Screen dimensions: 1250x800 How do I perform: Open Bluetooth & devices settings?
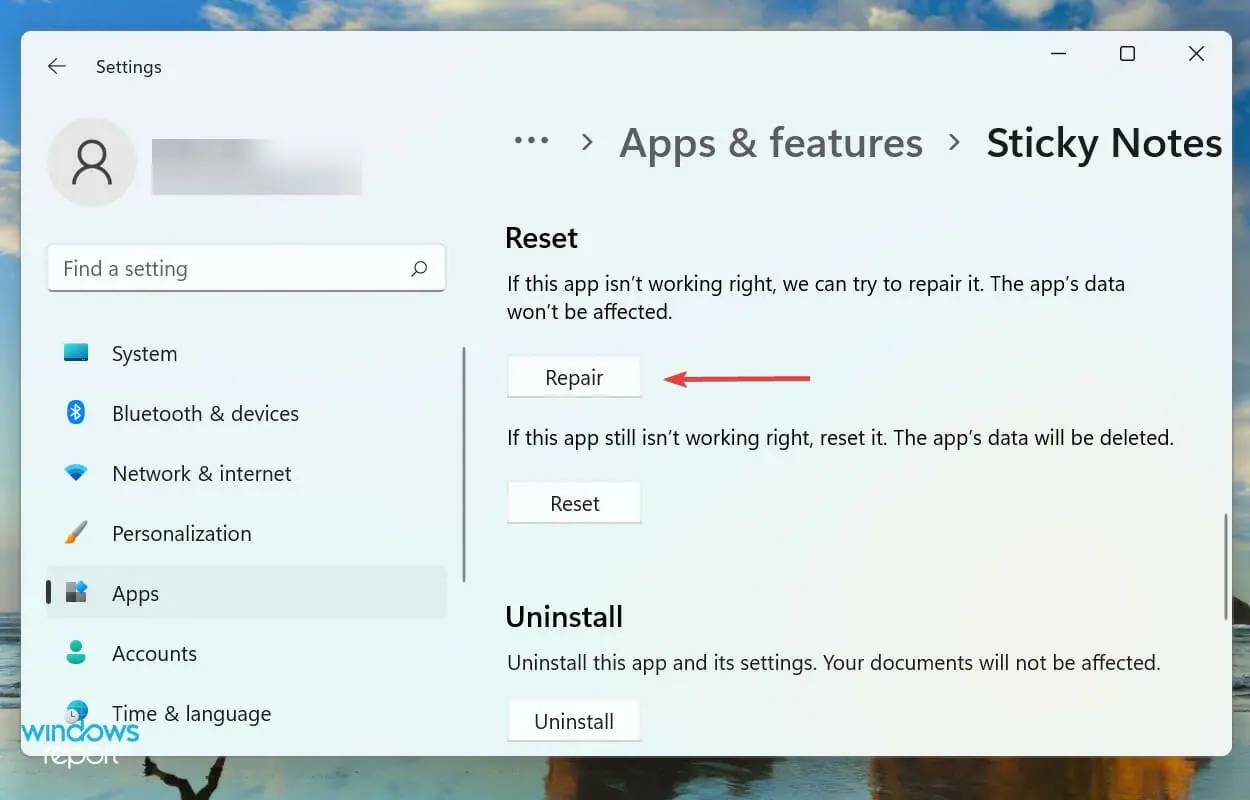pyautogui.click(x=205, y=413)
